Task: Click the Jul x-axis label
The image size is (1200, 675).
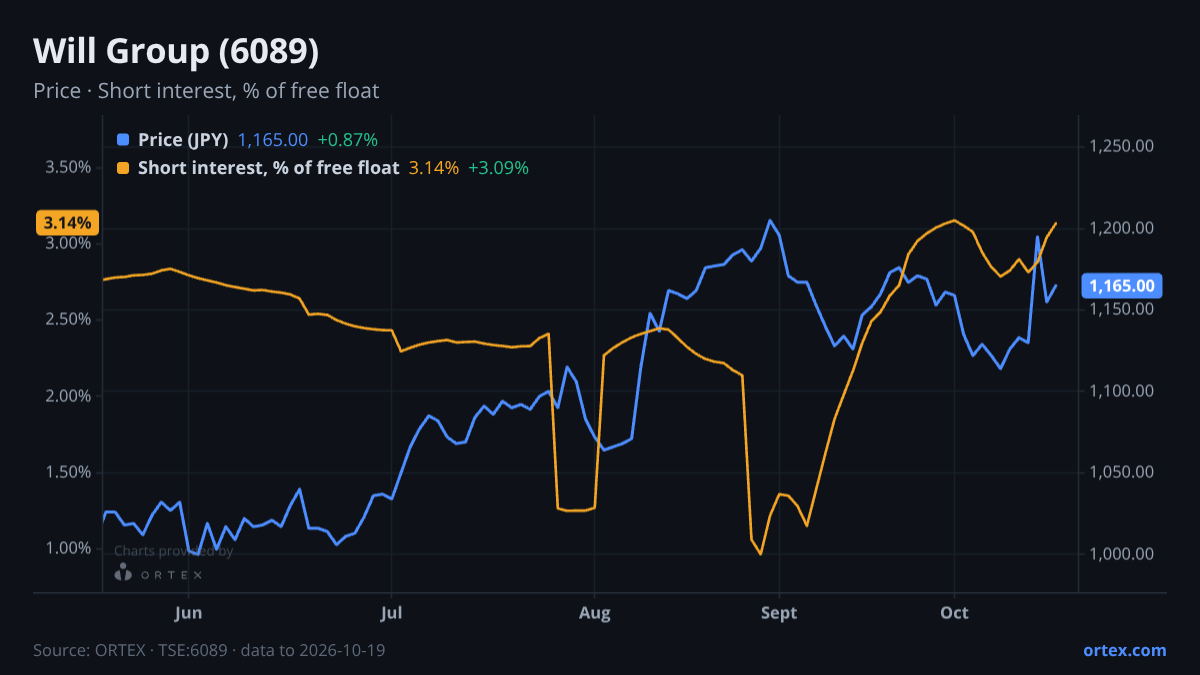Action: [x=391, y=613]
